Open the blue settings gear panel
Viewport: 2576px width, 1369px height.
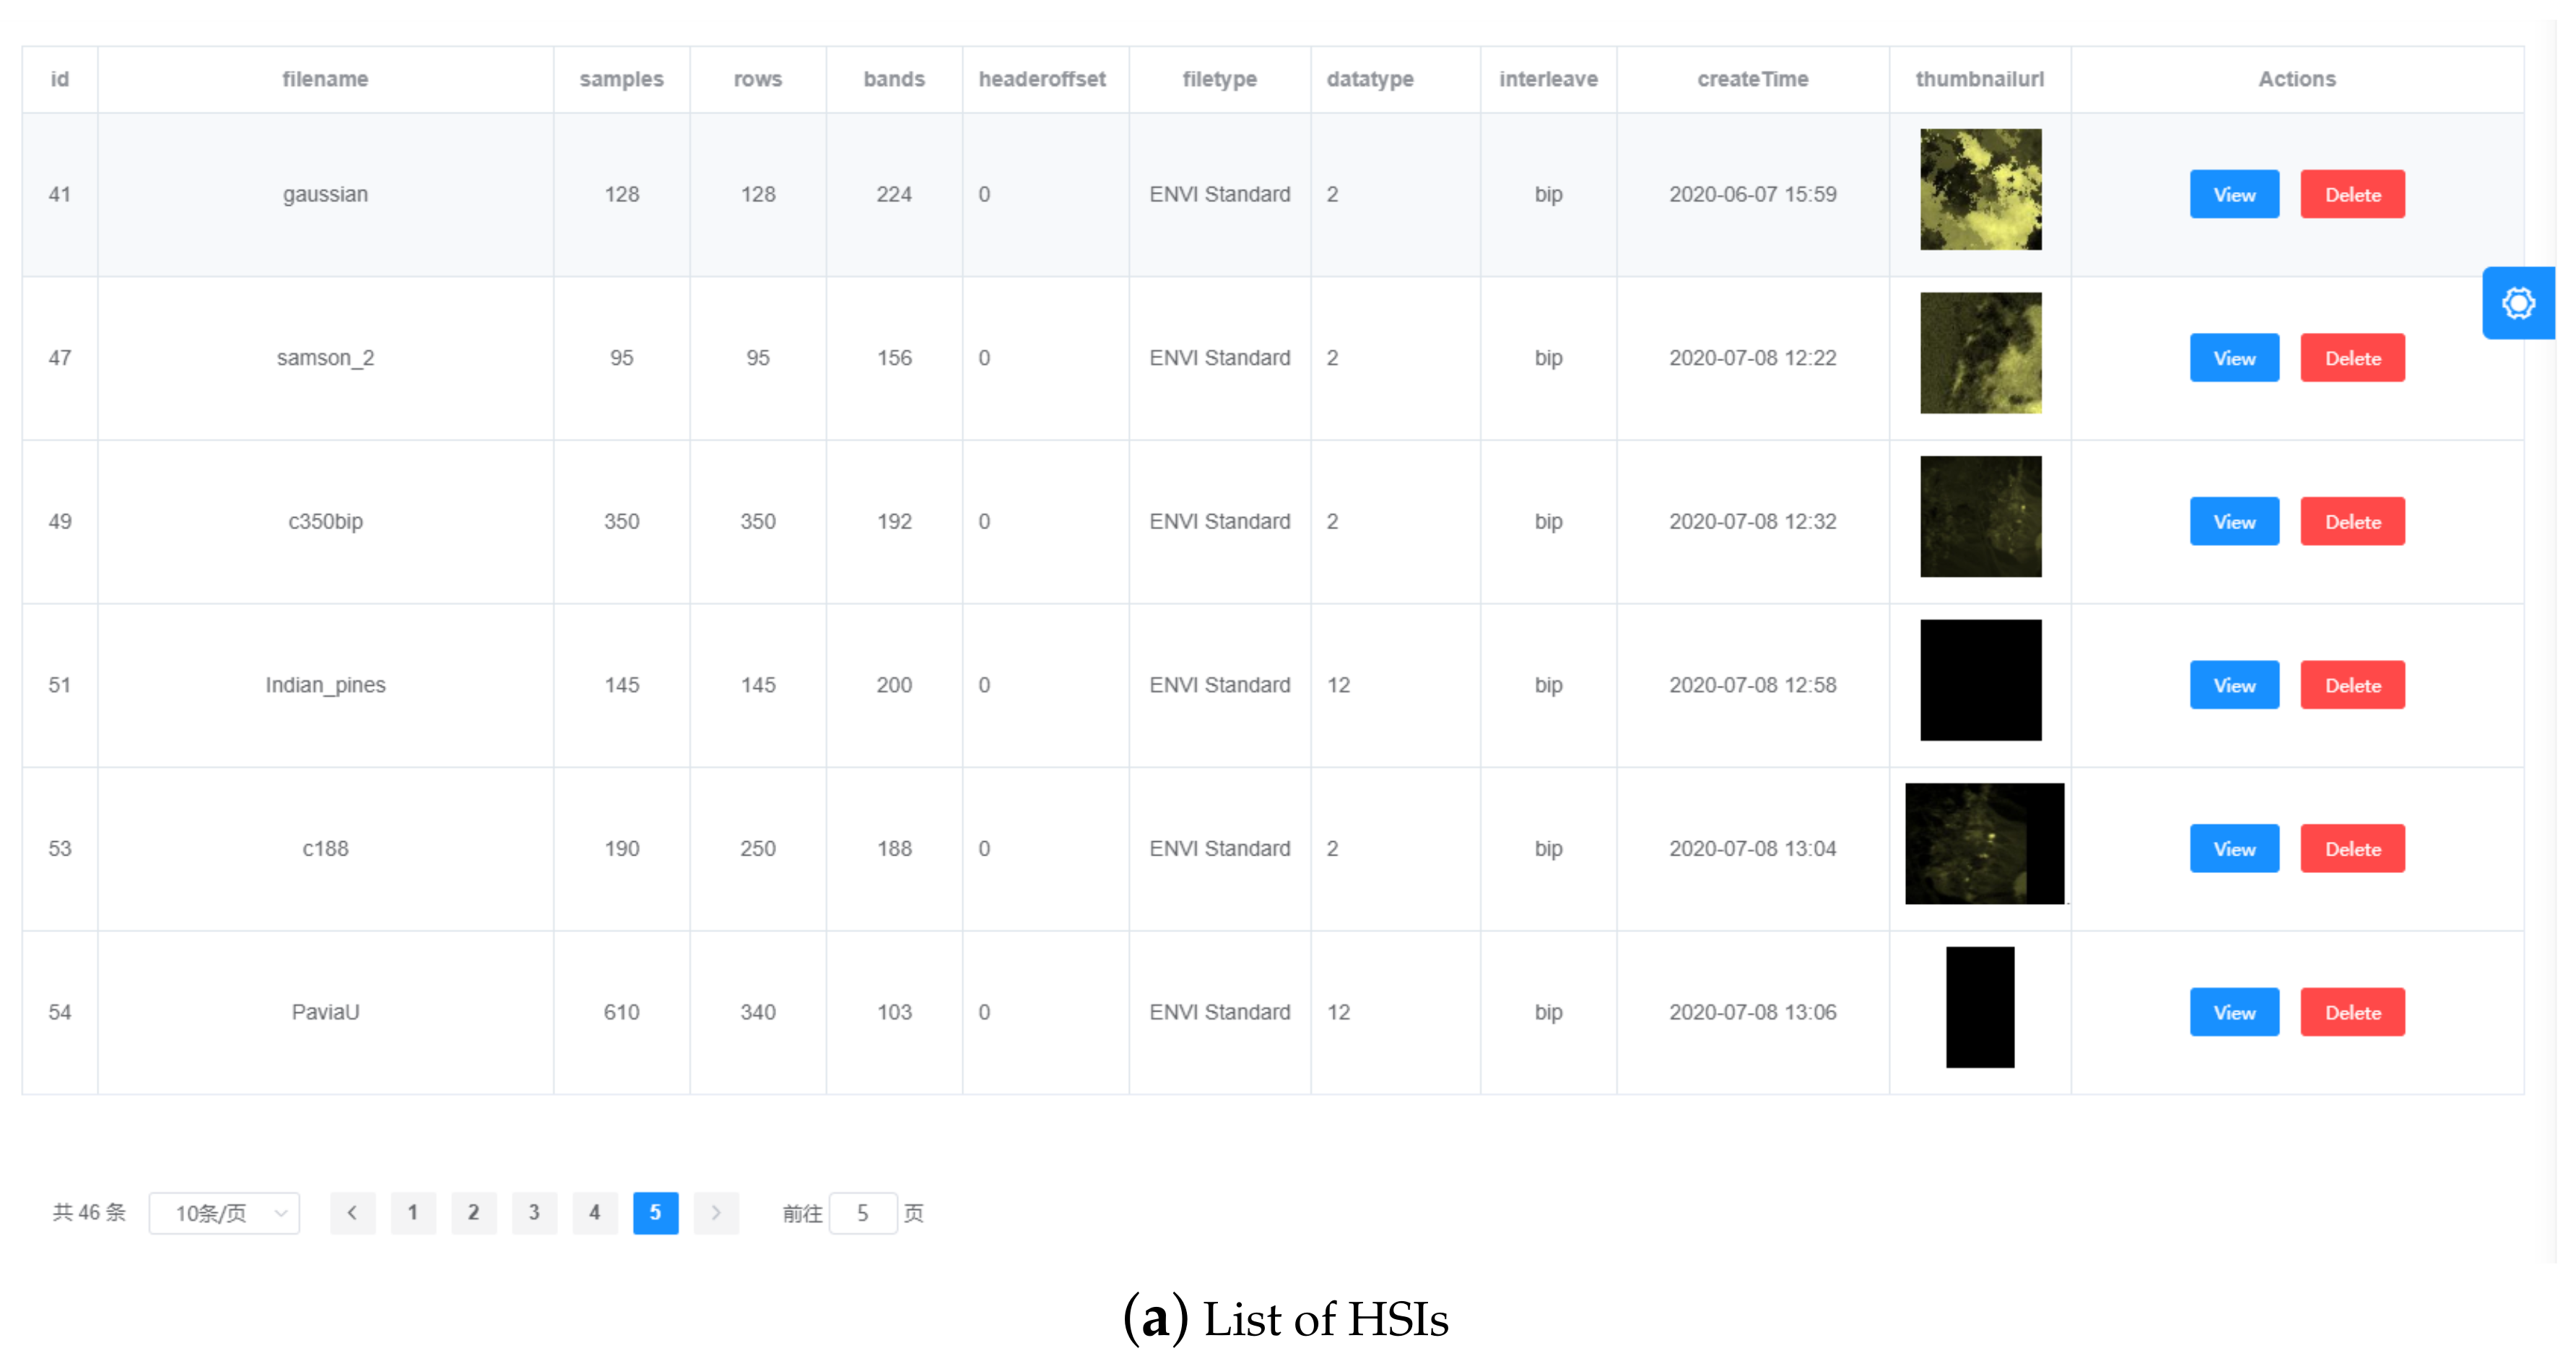click(2519, 303)
